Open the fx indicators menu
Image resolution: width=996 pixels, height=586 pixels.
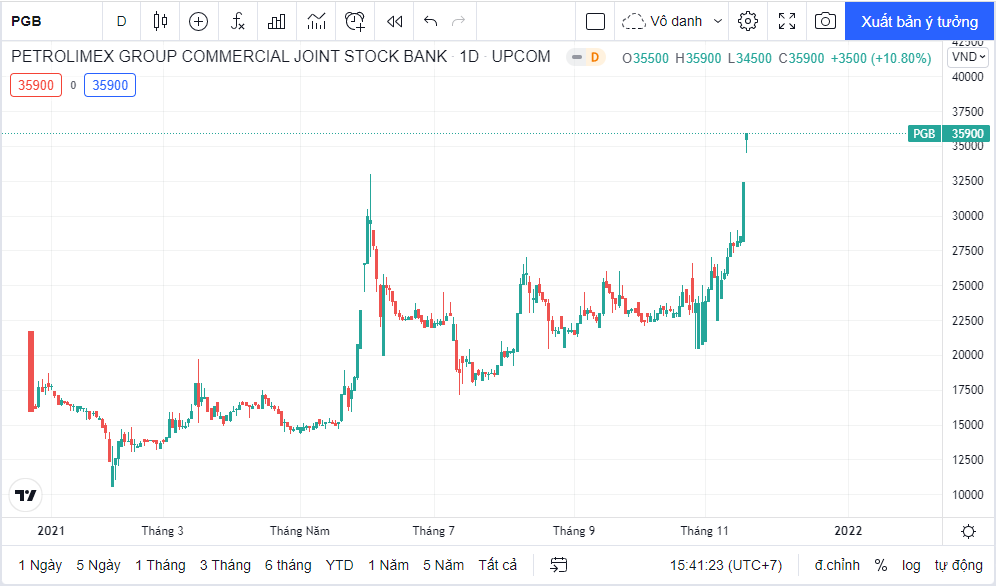[238, 21]
